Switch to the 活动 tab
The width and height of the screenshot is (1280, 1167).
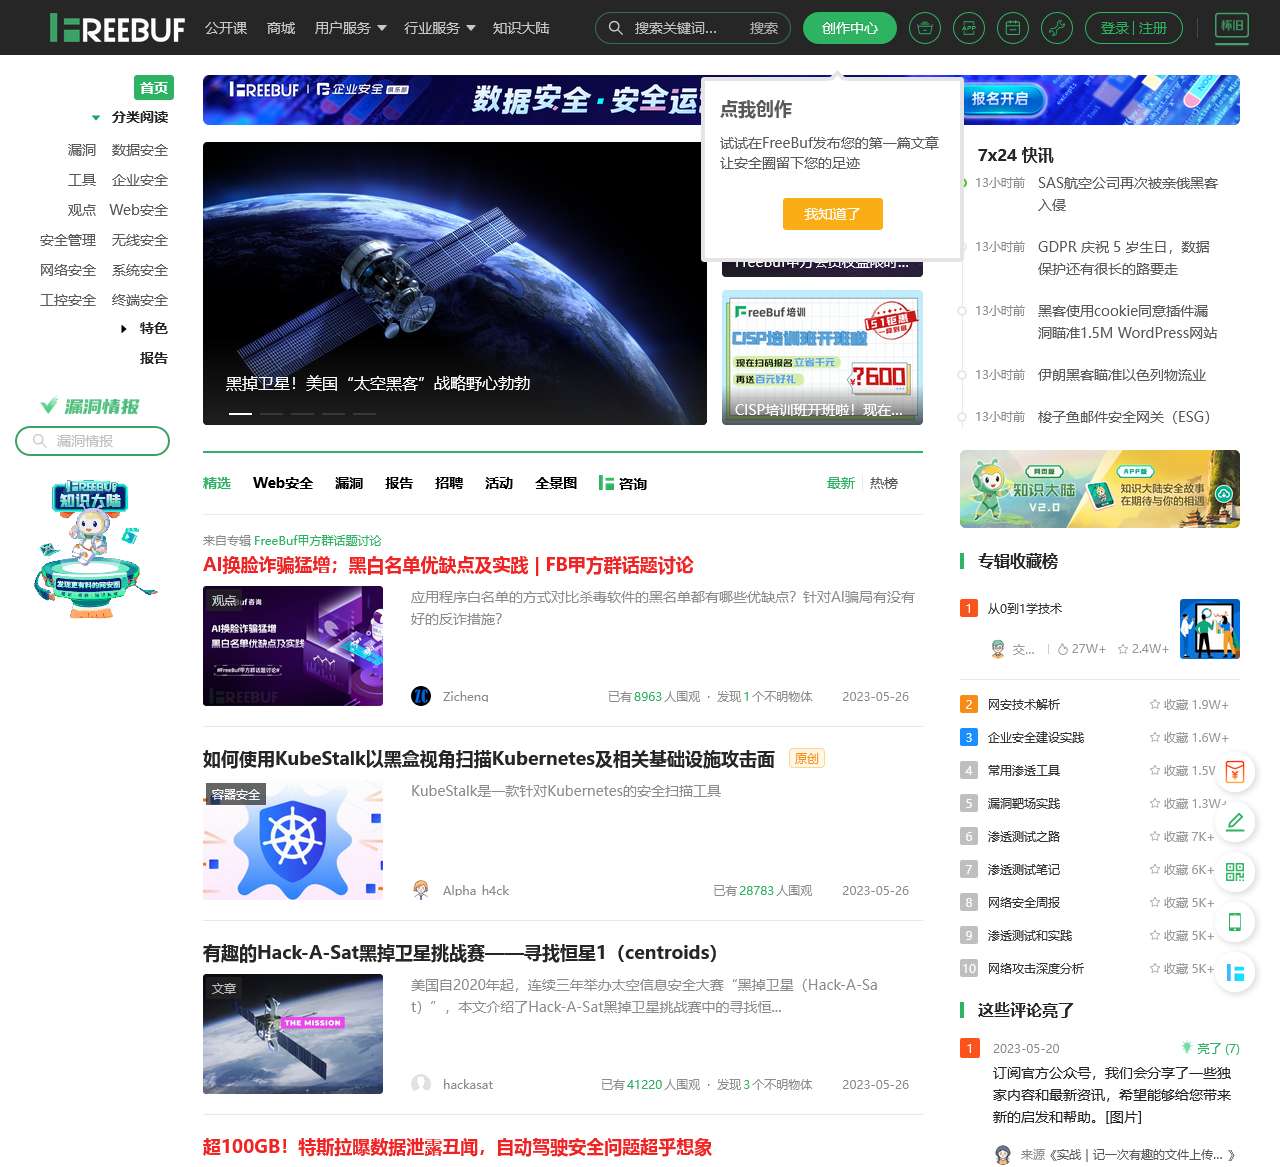point(499,483)
